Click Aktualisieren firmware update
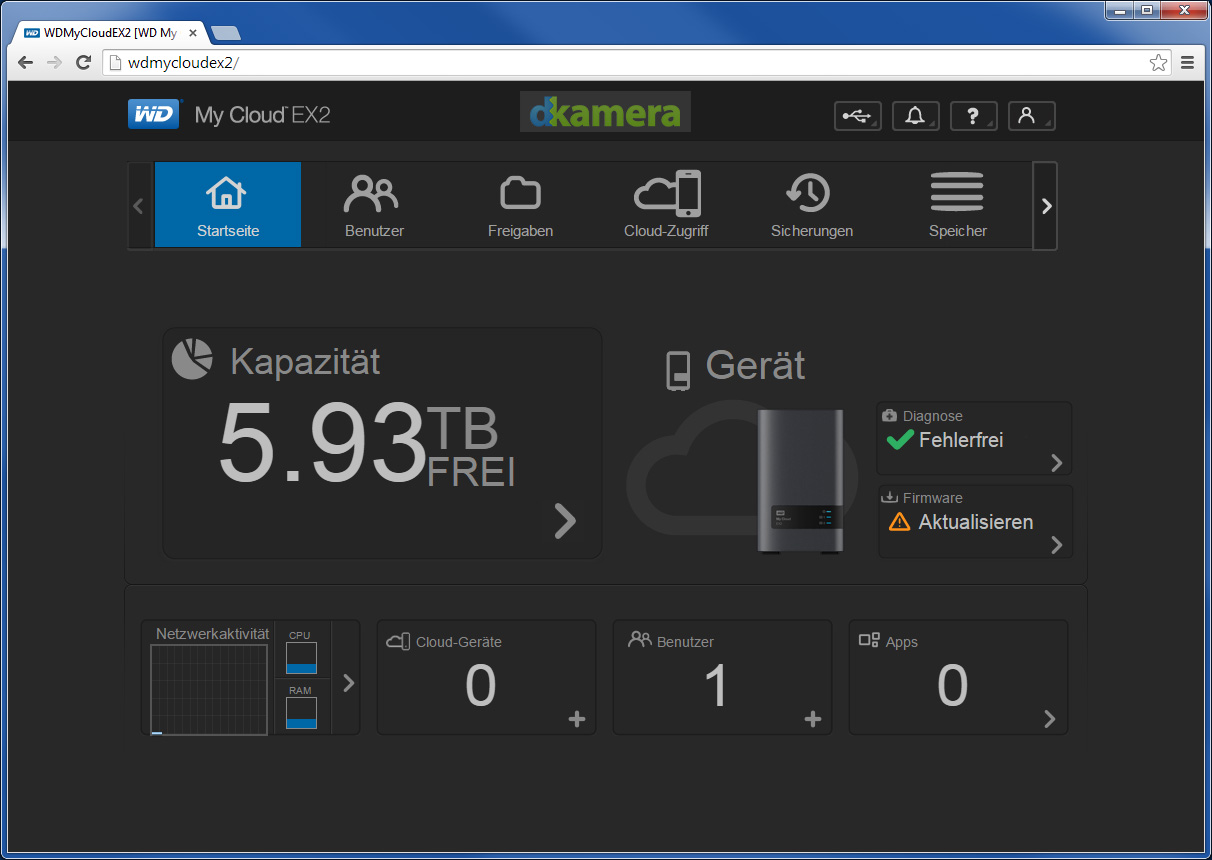This screenshot has width=1212, height=860. coord(975,521)
